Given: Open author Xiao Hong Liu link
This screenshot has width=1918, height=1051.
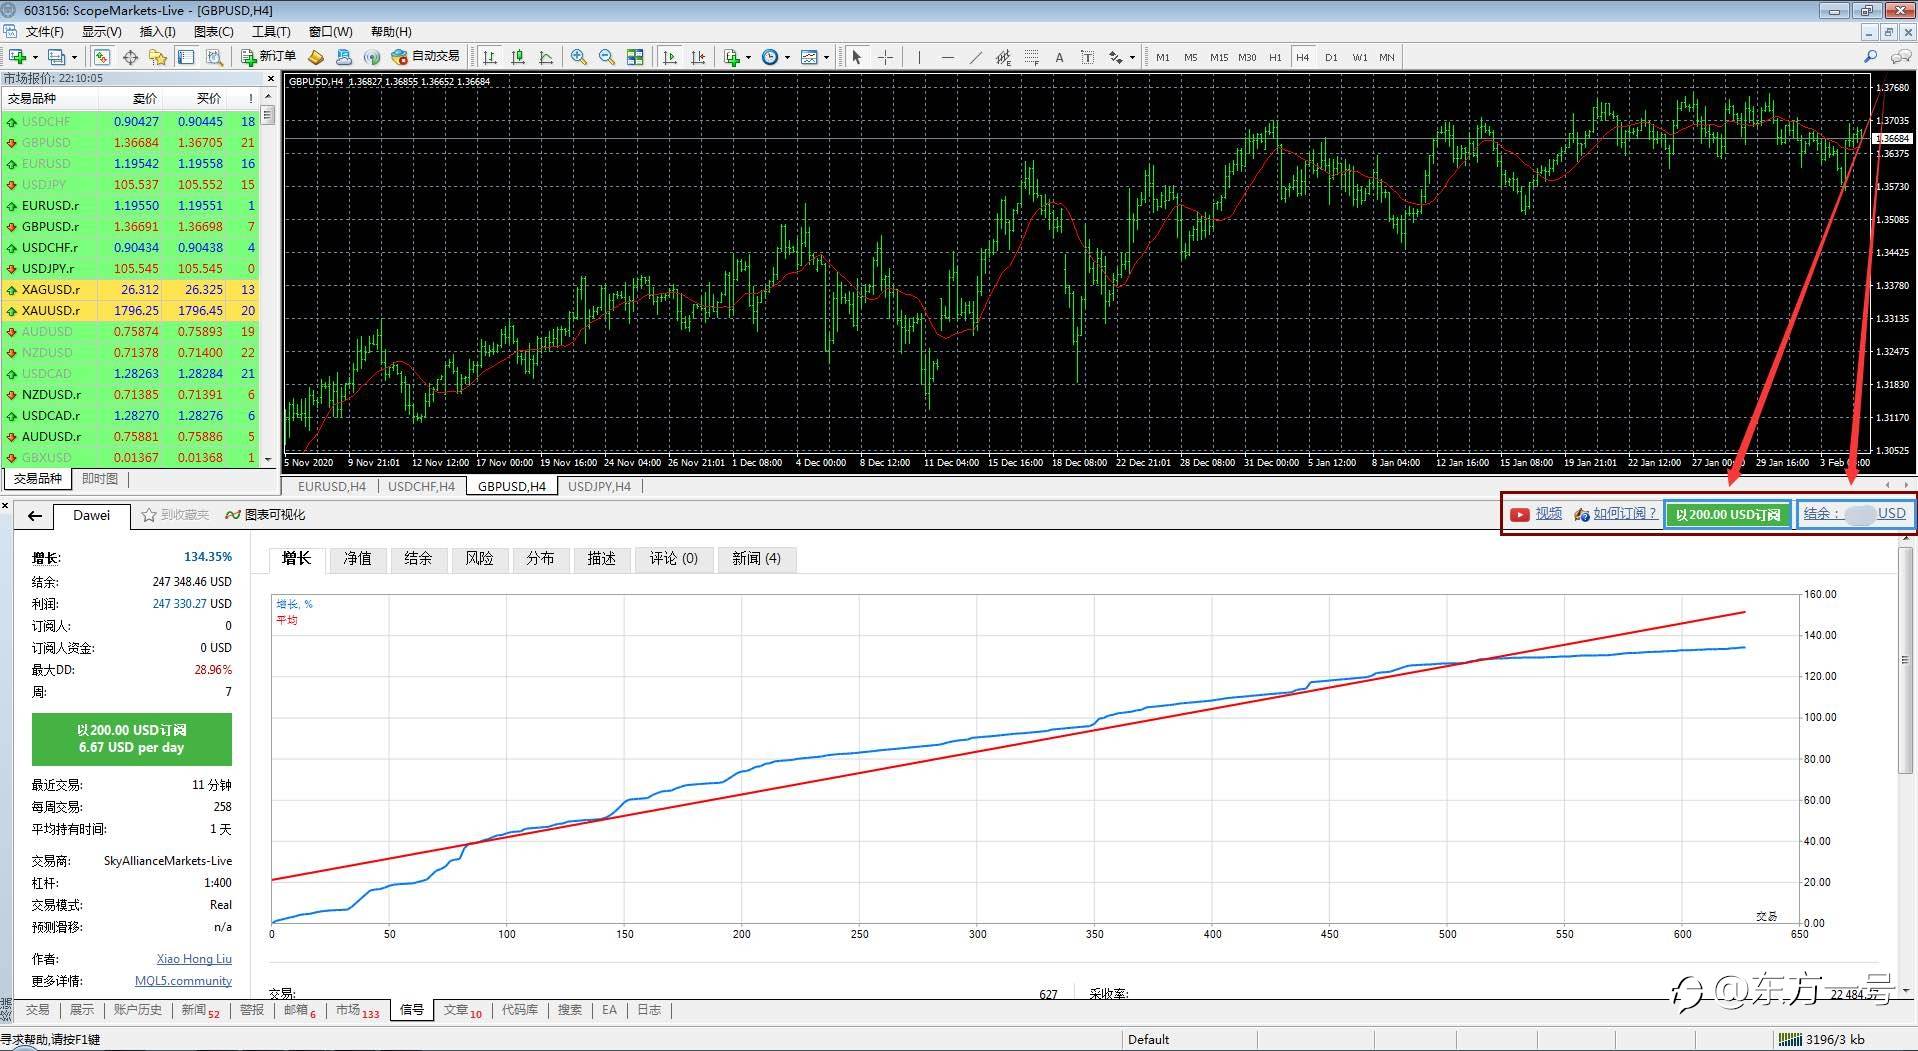Looking at the screenshot, I should 194,959.
